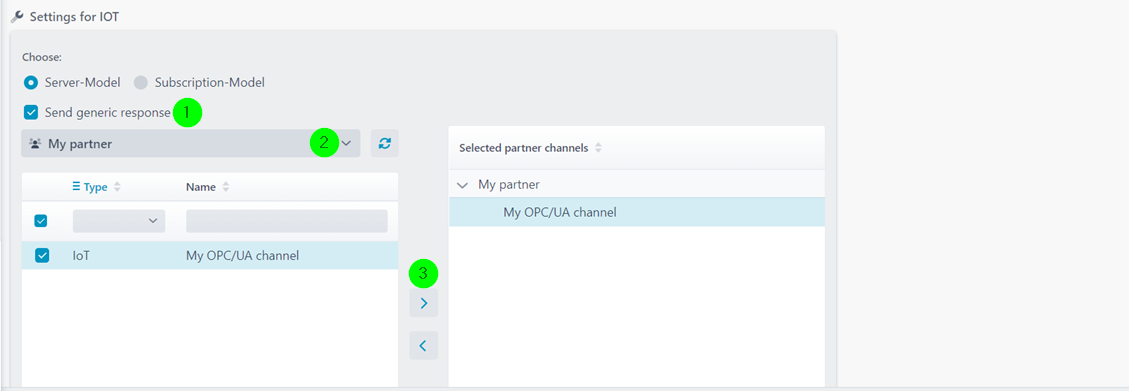
Task: Remove channel with the left arrow button
Action: coord(423,346)
